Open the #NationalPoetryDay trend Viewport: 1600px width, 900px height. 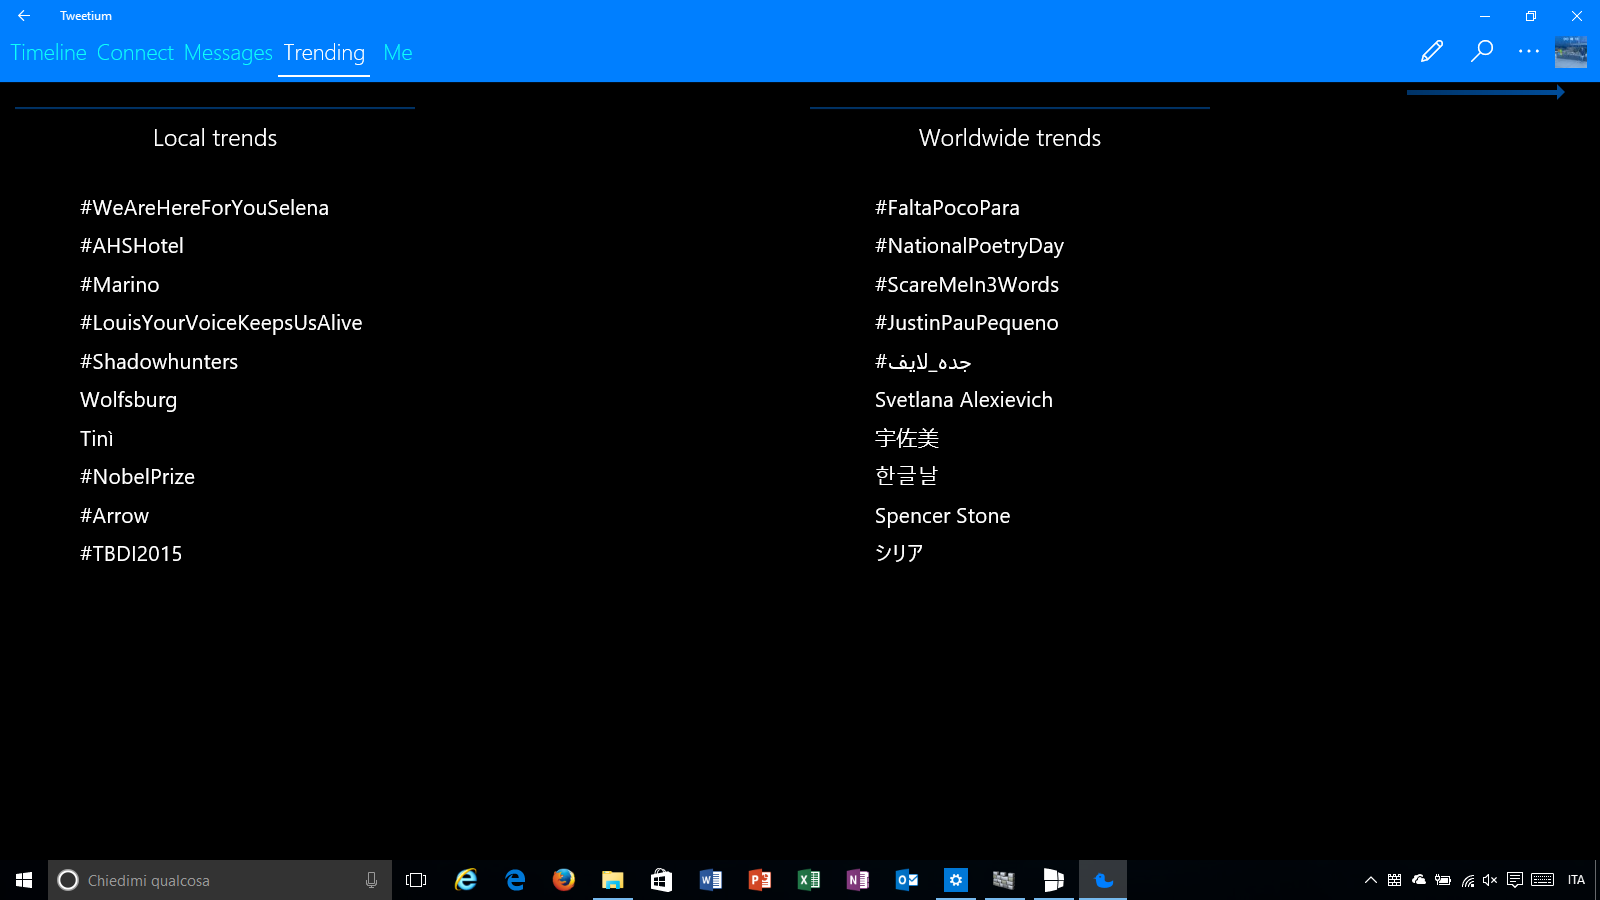[x=969, y=246]
